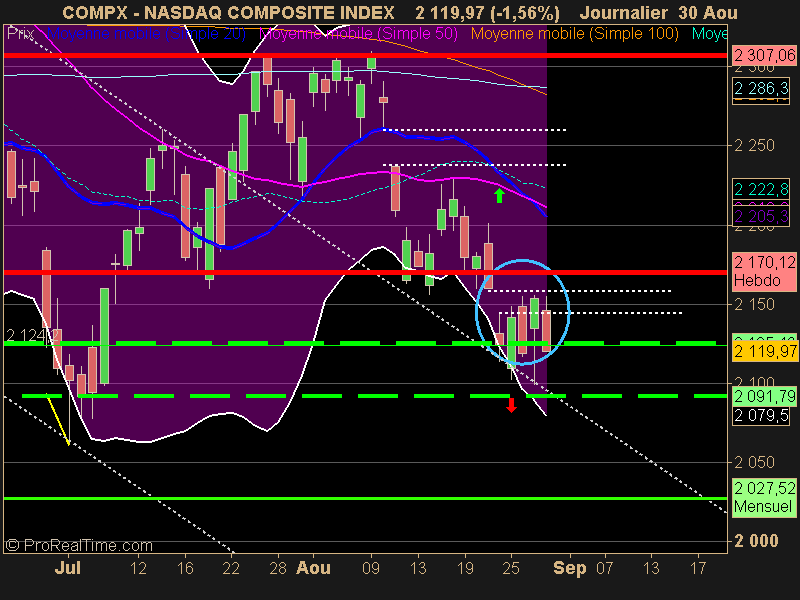Click the Sep month label on date axis

(570, 568)
